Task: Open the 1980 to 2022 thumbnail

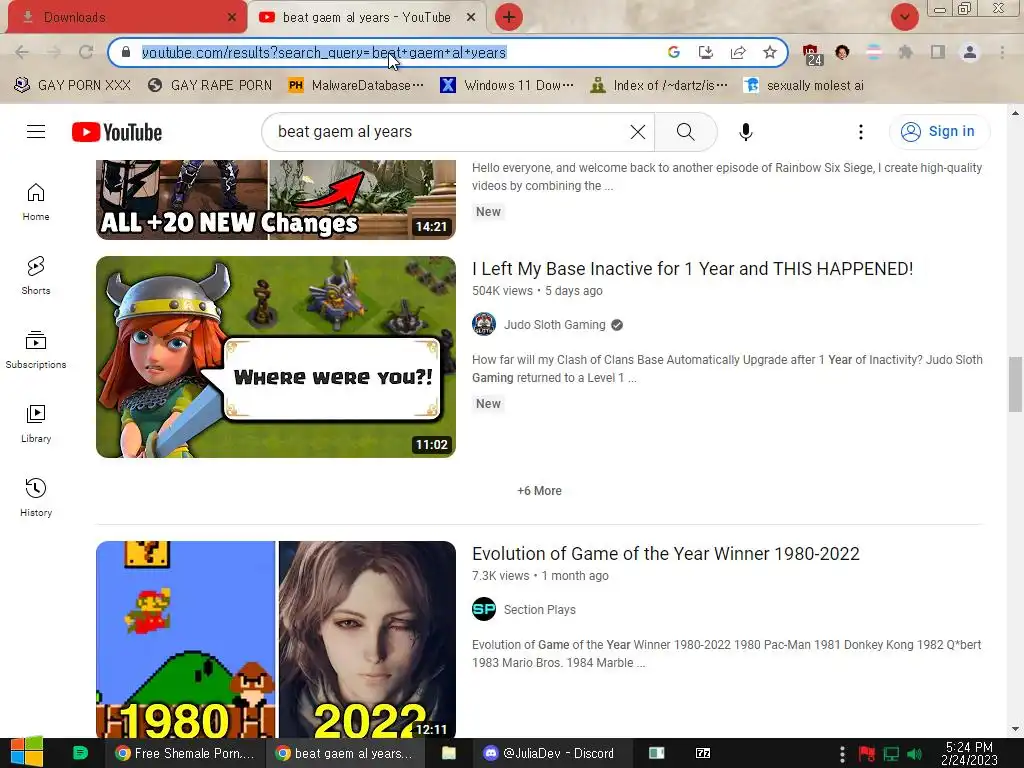Action: coord(276,640)
